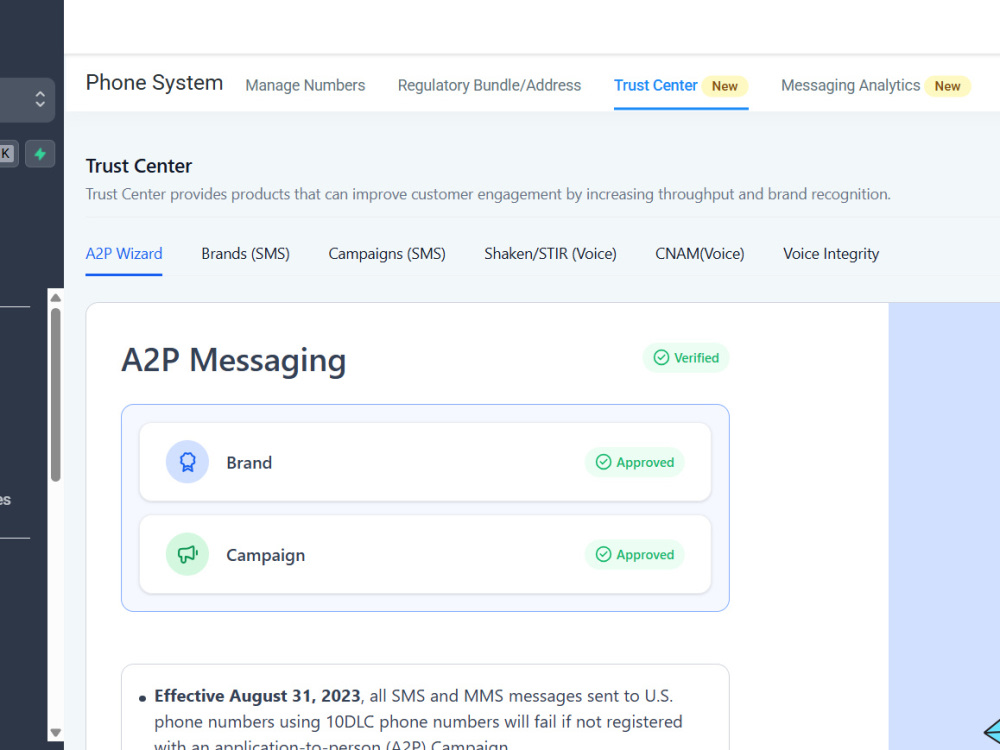Click the Campaign megaphone icon

[188, 554]
